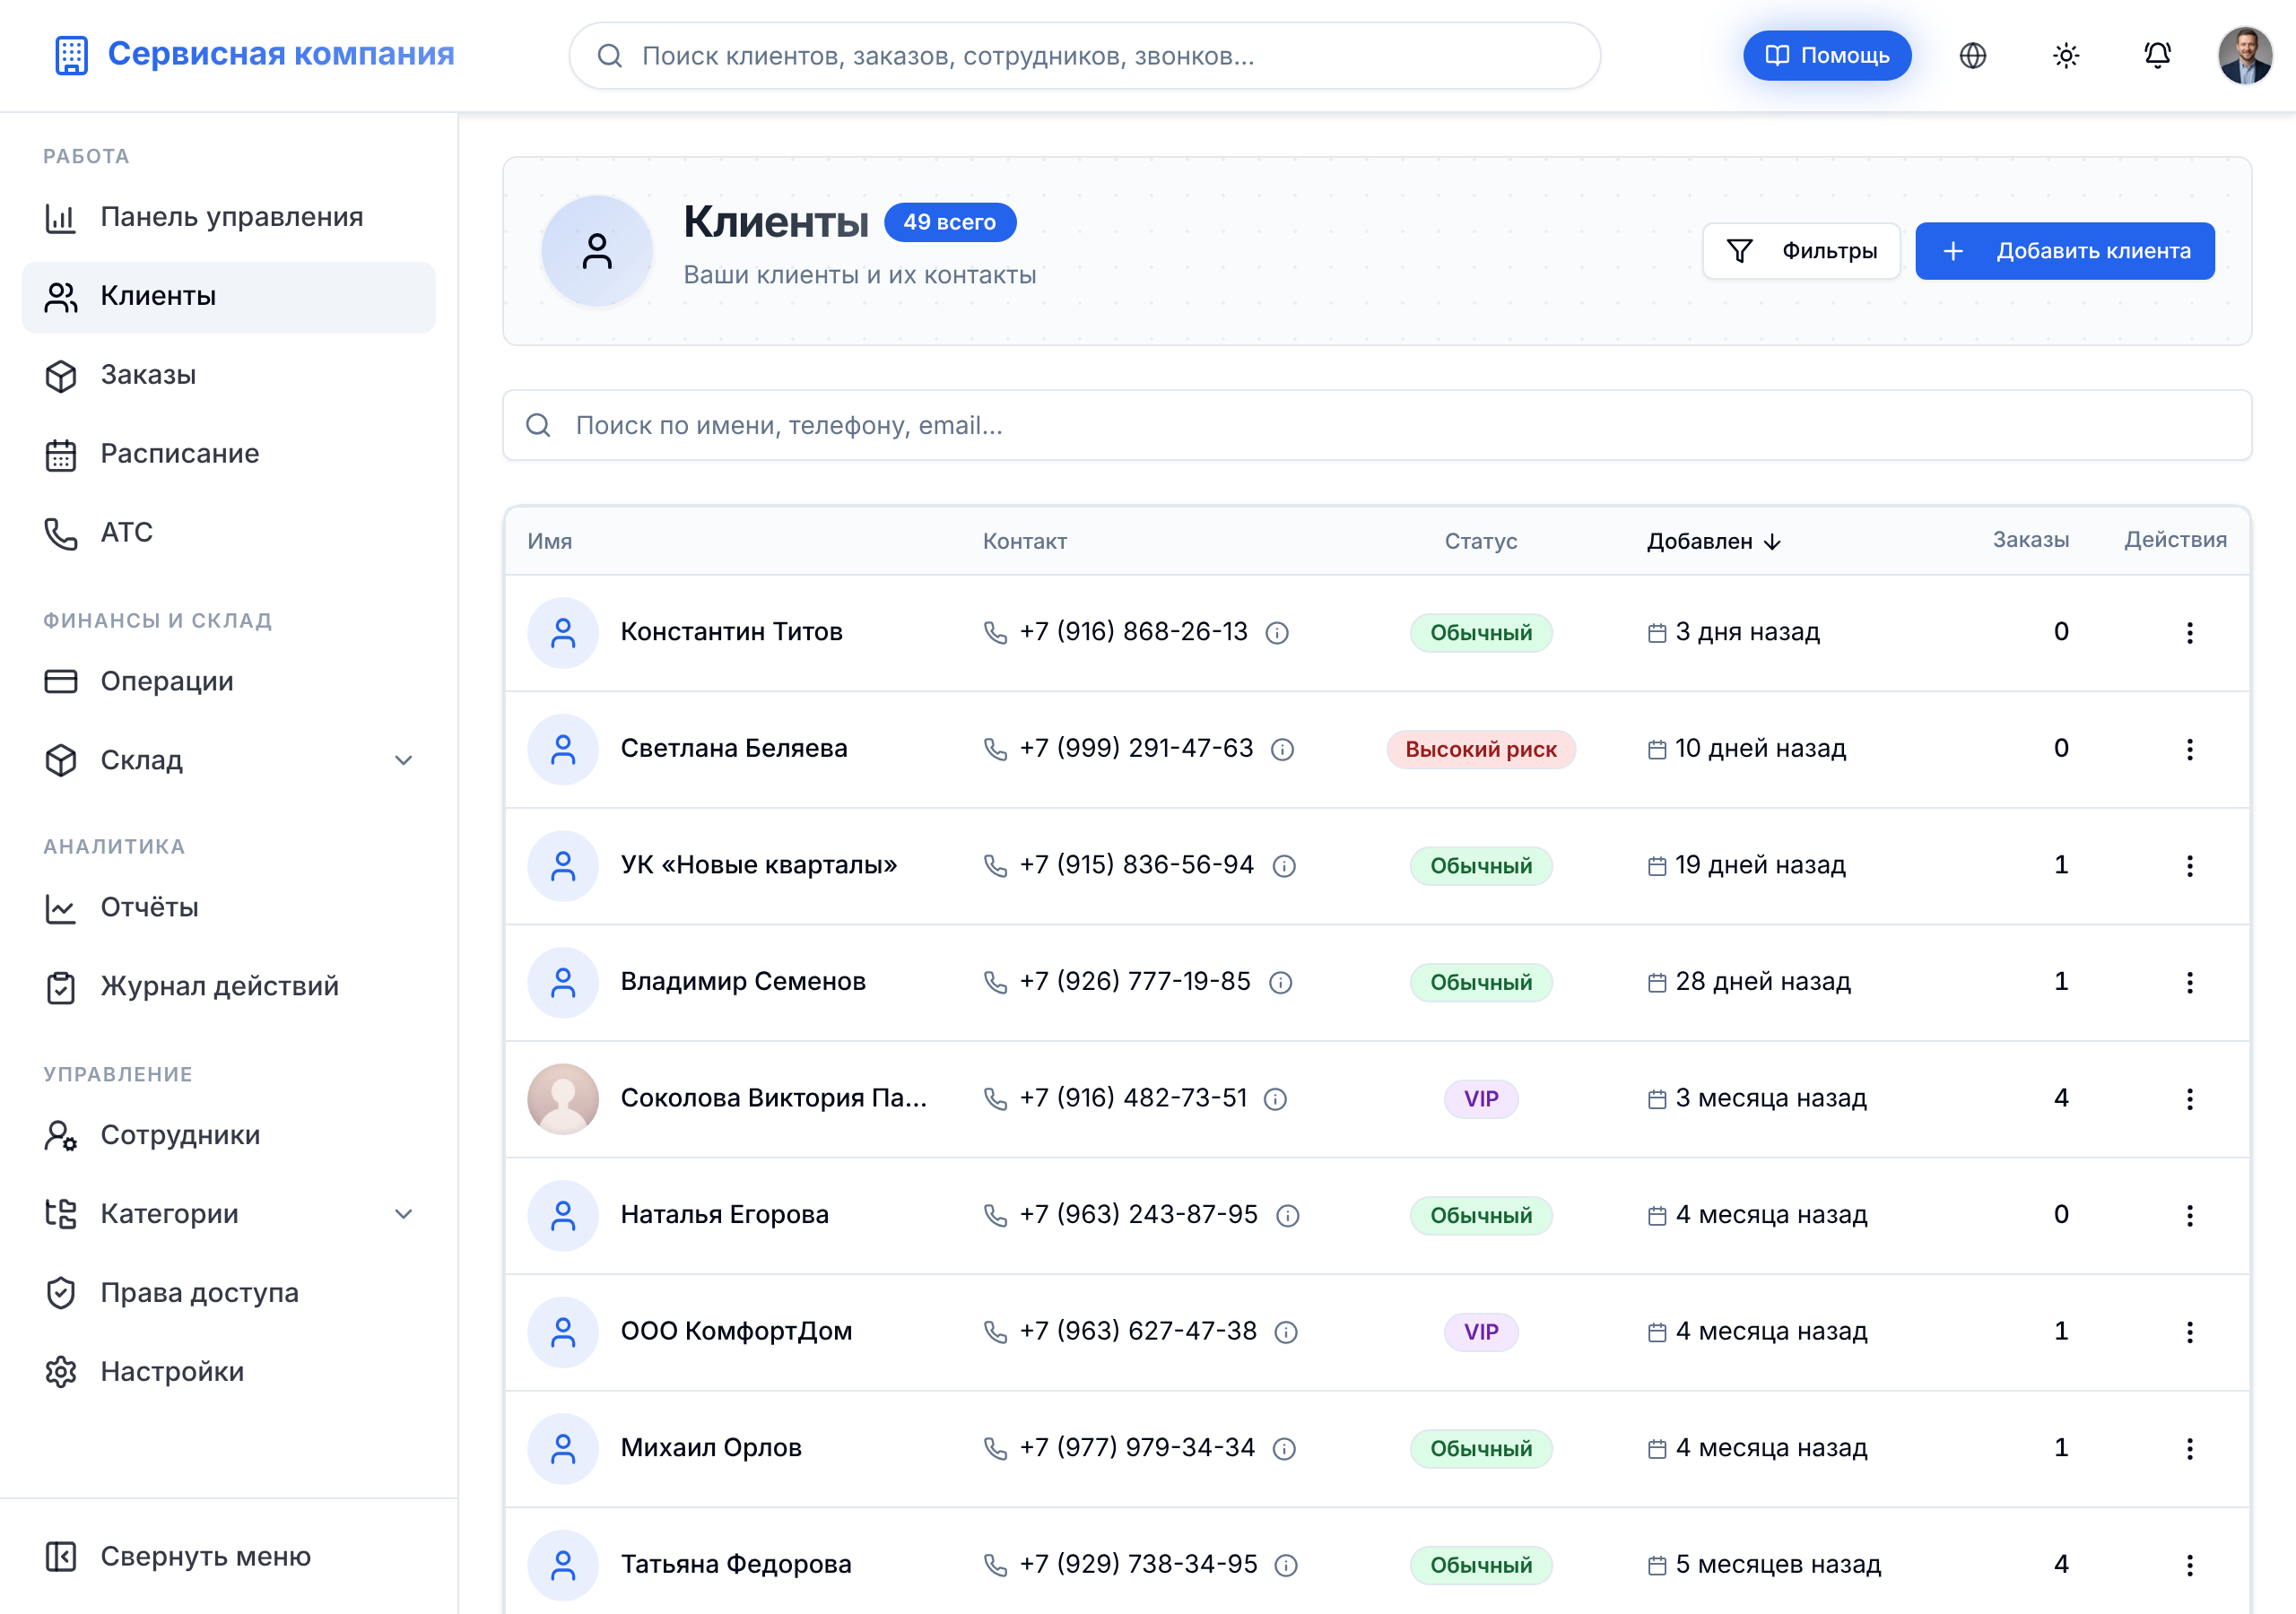Open Журнал действий log
This screenshot has height=1614, width=2296.
229,988
